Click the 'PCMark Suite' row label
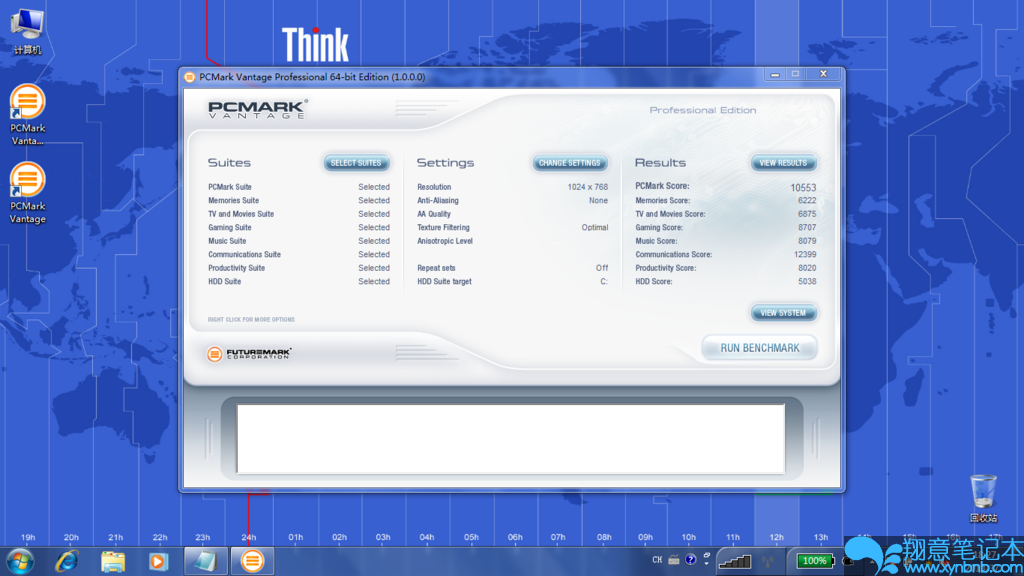1024x576 pixels. [230, 187]
